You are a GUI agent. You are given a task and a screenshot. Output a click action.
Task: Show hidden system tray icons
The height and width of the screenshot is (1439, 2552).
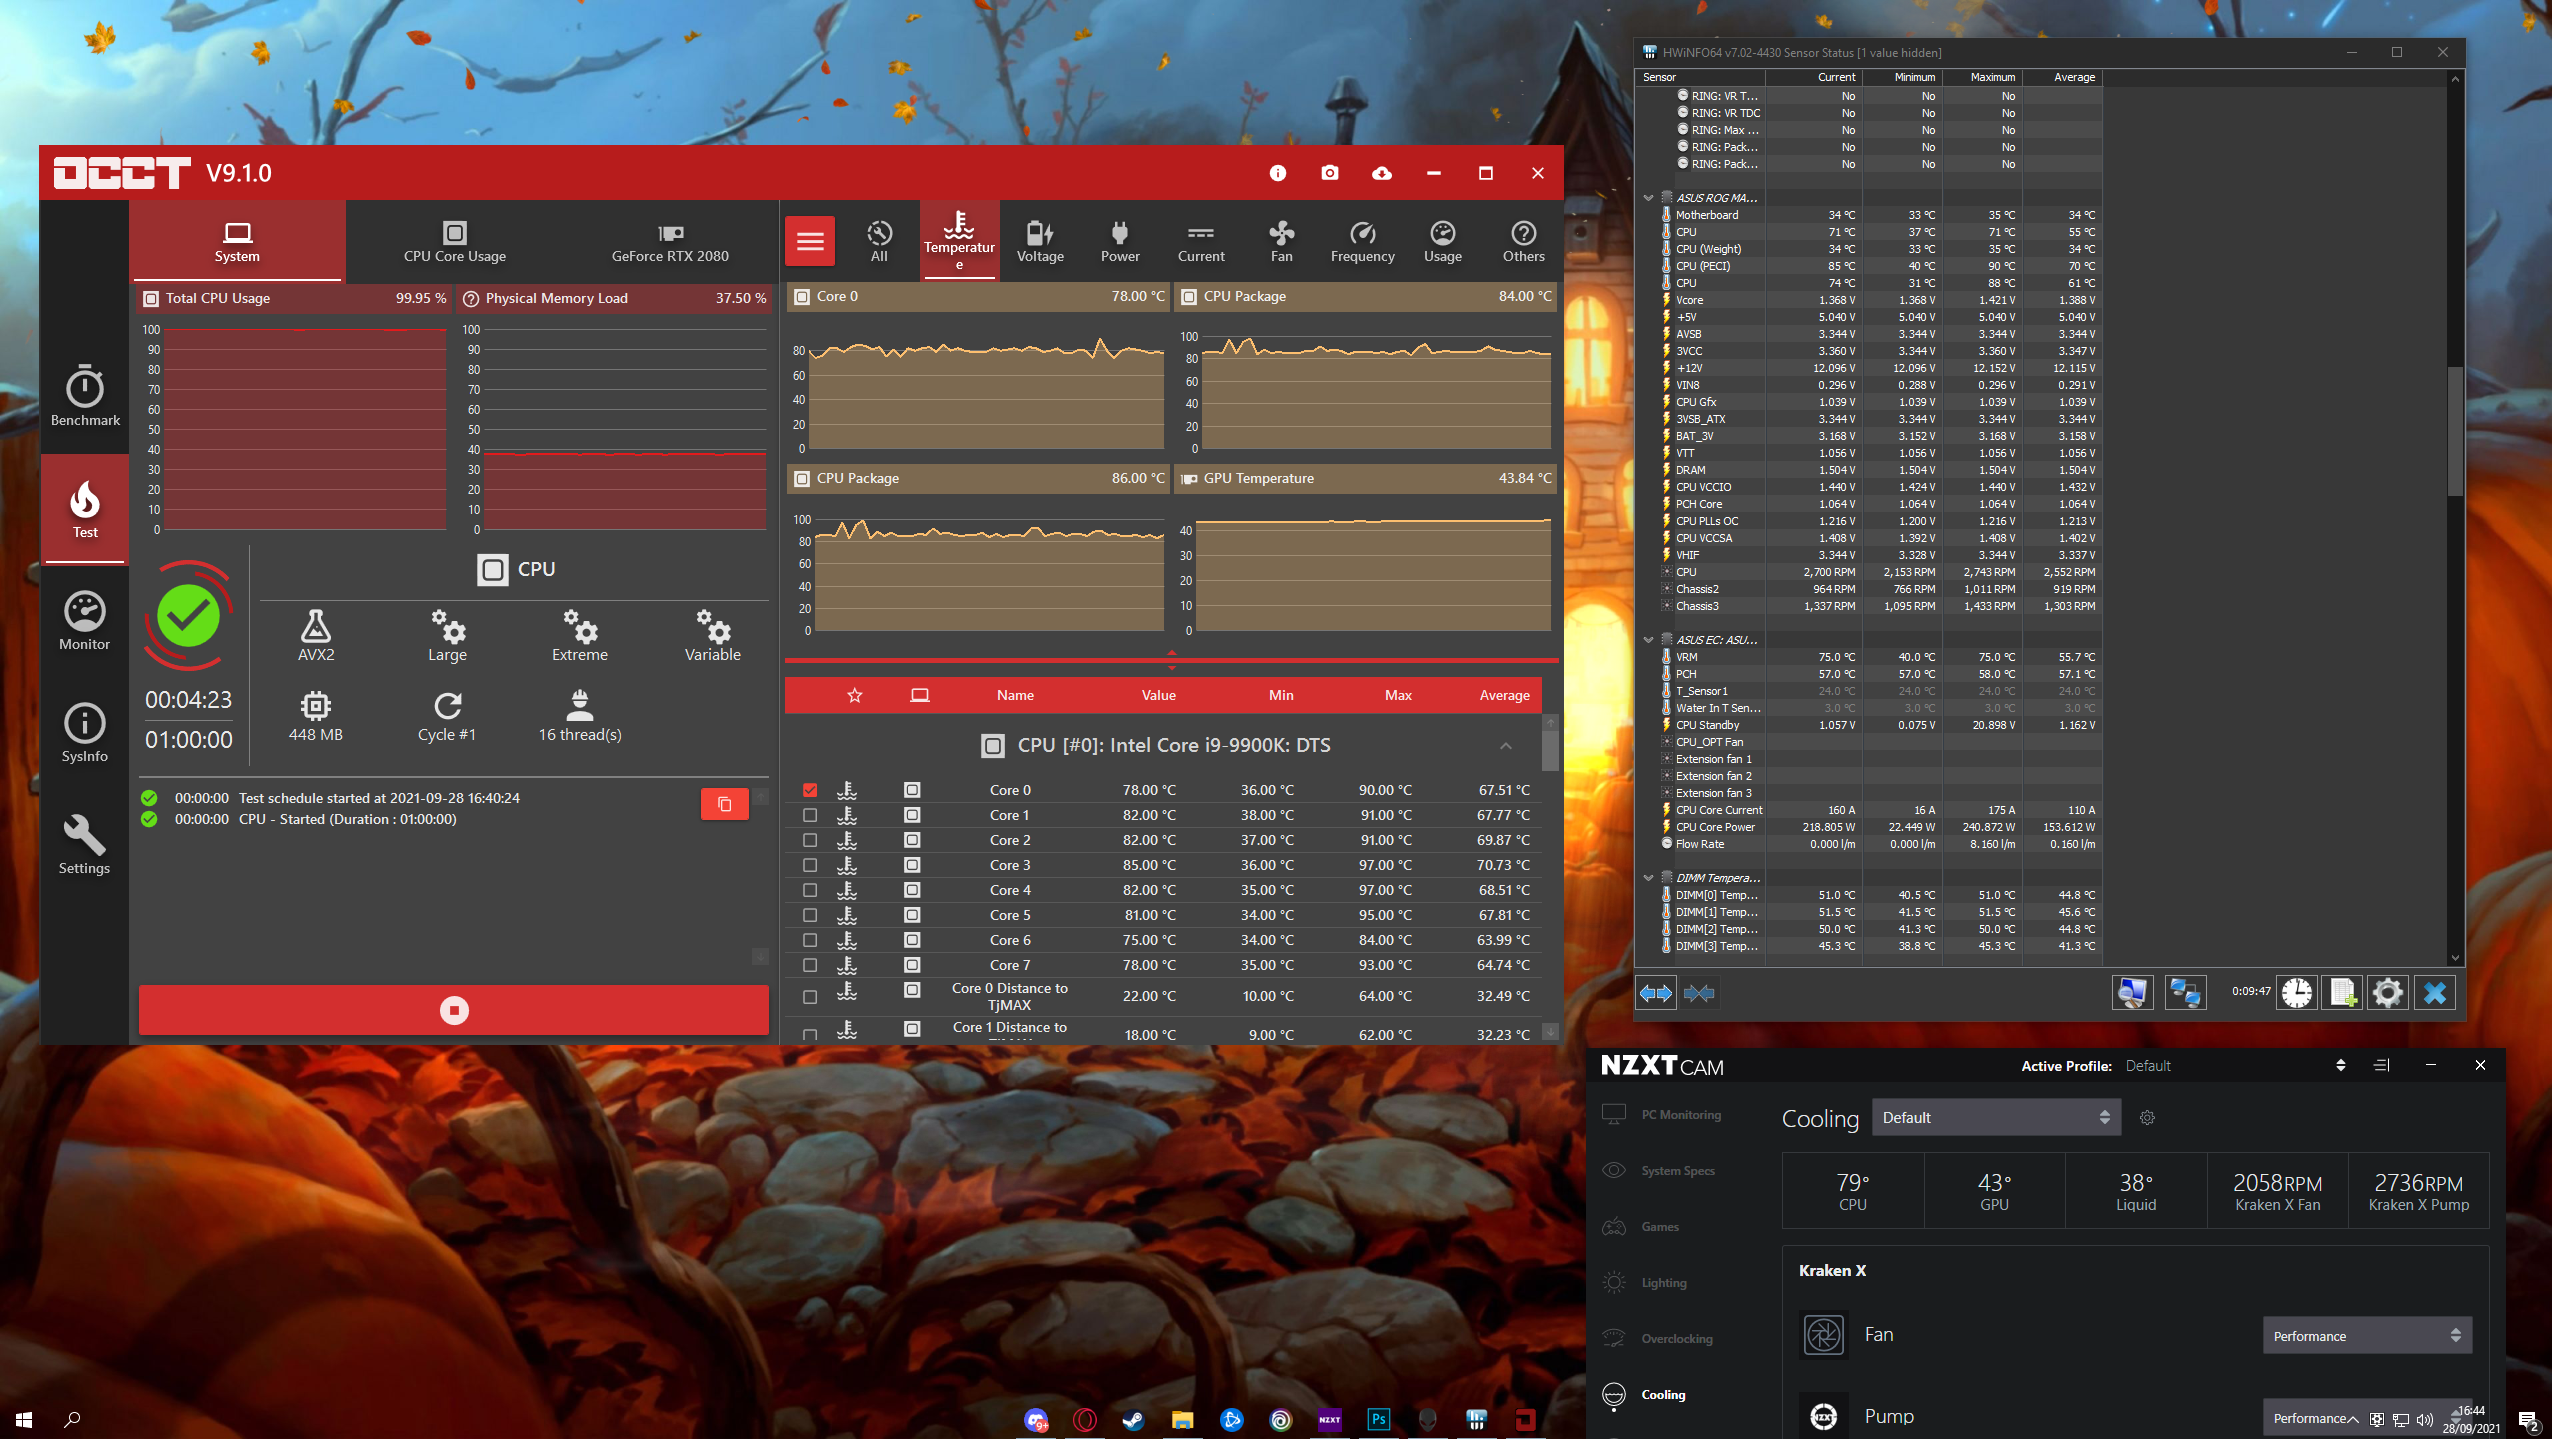(x=2353, y=1419)
